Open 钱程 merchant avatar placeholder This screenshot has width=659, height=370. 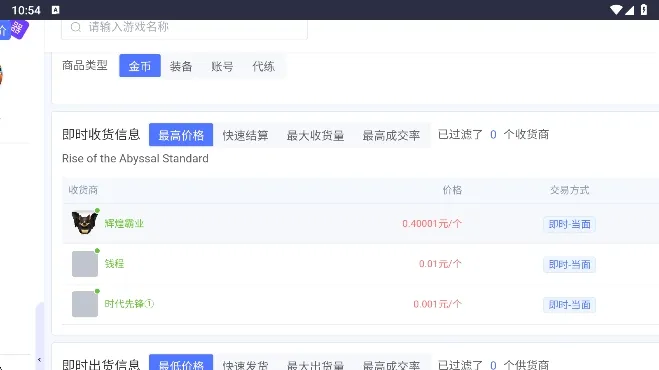84,264
